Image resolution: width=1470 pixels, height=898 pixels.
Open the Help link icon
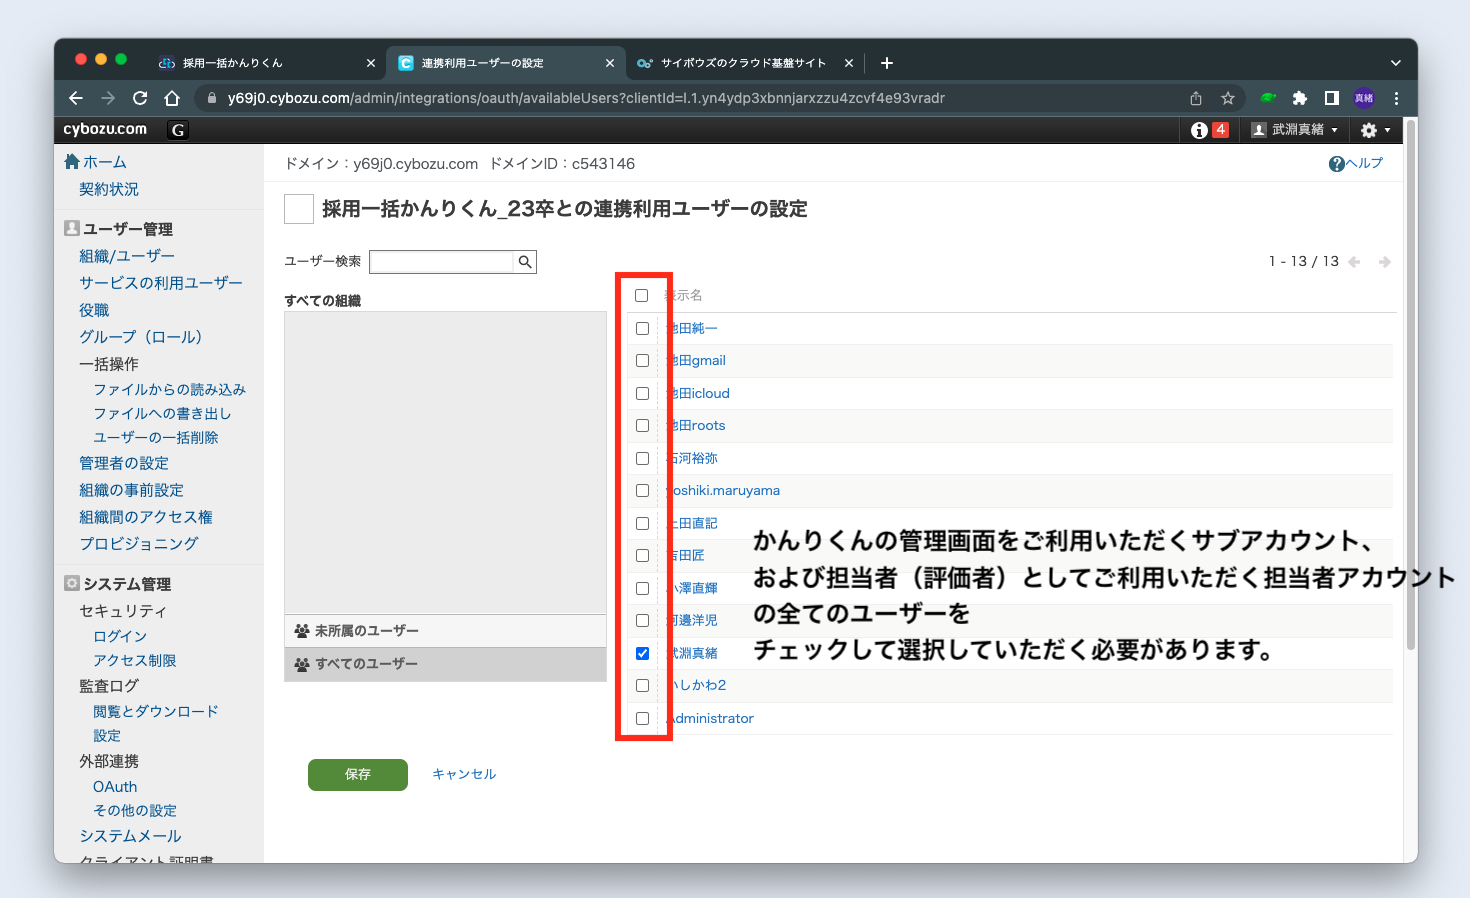click(1337, 164)
